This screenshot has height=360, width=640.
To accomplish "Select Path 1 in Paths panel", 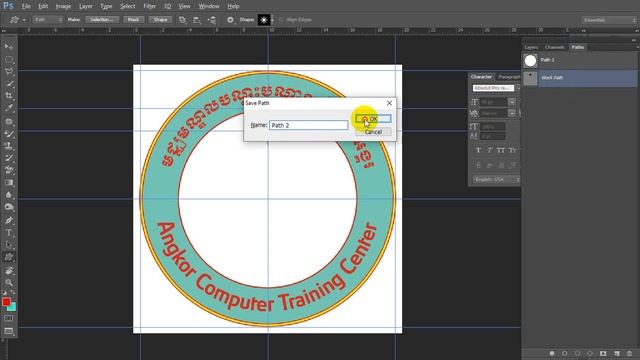I will (580, 60).
